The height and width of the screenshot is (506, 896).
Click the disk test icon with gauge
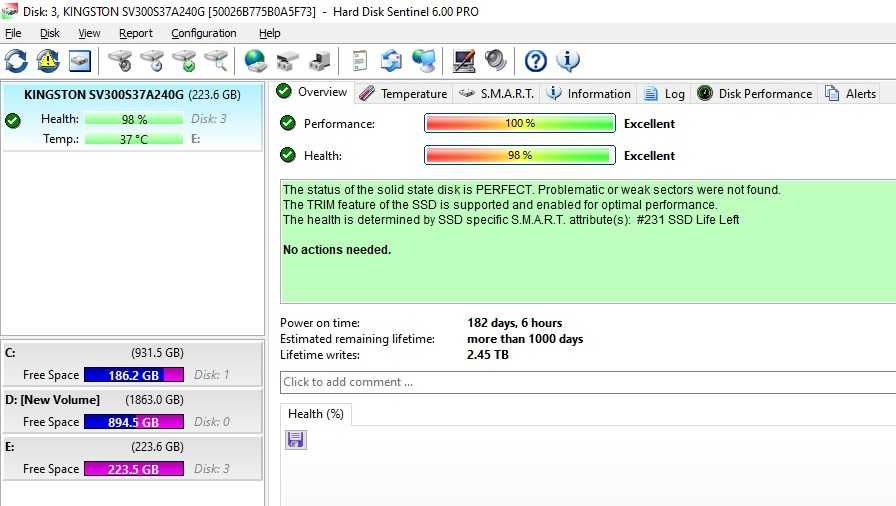click(x=121, y=61)
